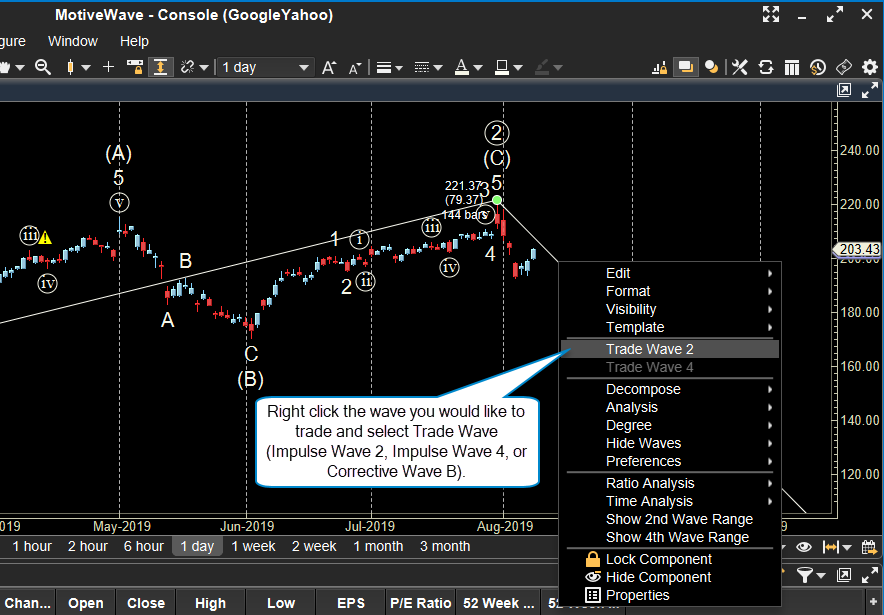The image size is (884, 615).
Task: Open the 1 day bar size dropdown
Action: (x=265, y=67)
